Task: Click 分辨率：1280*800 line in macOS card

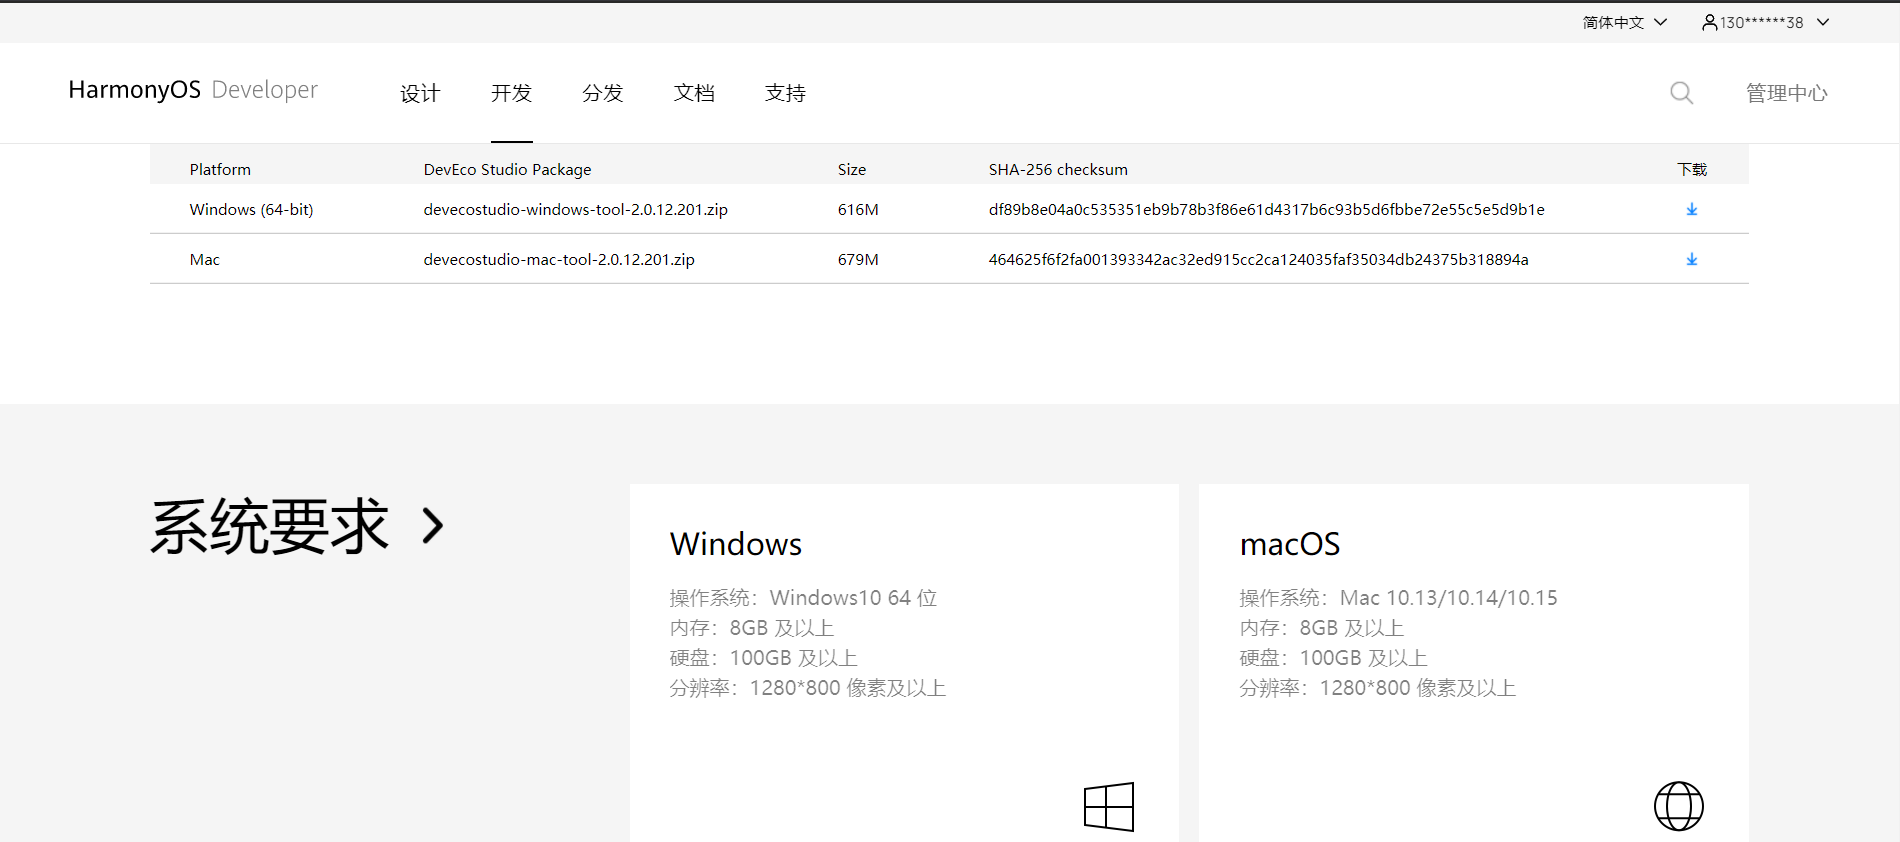Action: click(1377, 687)
